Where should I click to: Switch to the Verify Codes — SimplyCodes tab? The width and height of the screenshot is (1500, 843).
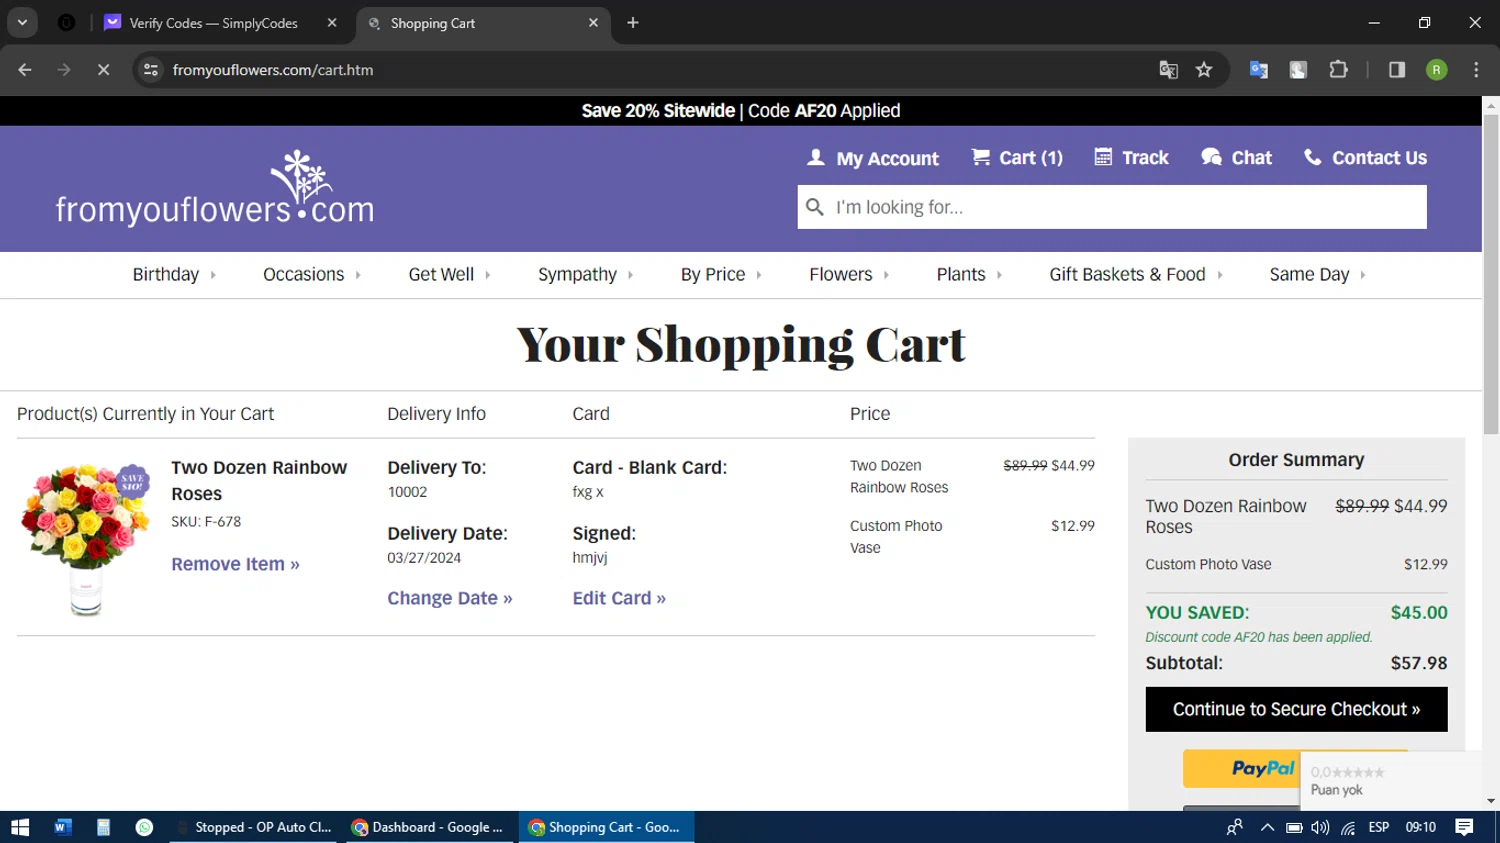212,23
